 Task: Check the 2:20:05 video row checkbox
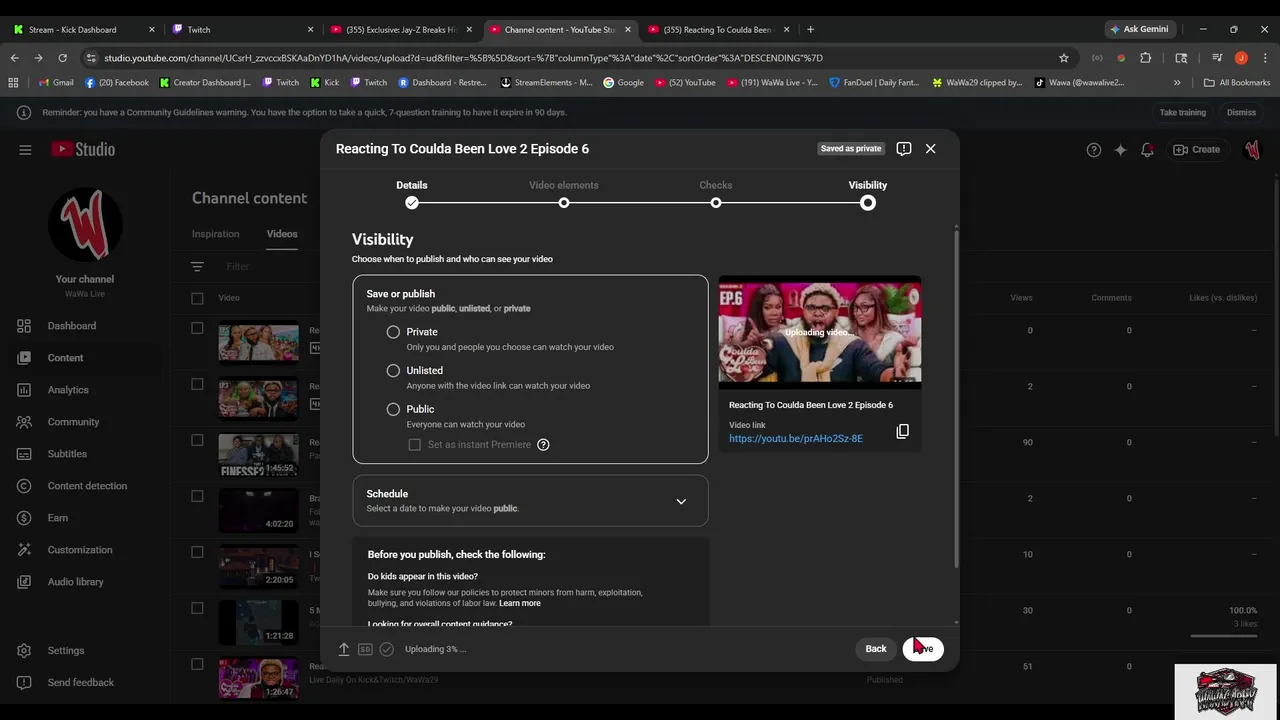click(197, 552)
